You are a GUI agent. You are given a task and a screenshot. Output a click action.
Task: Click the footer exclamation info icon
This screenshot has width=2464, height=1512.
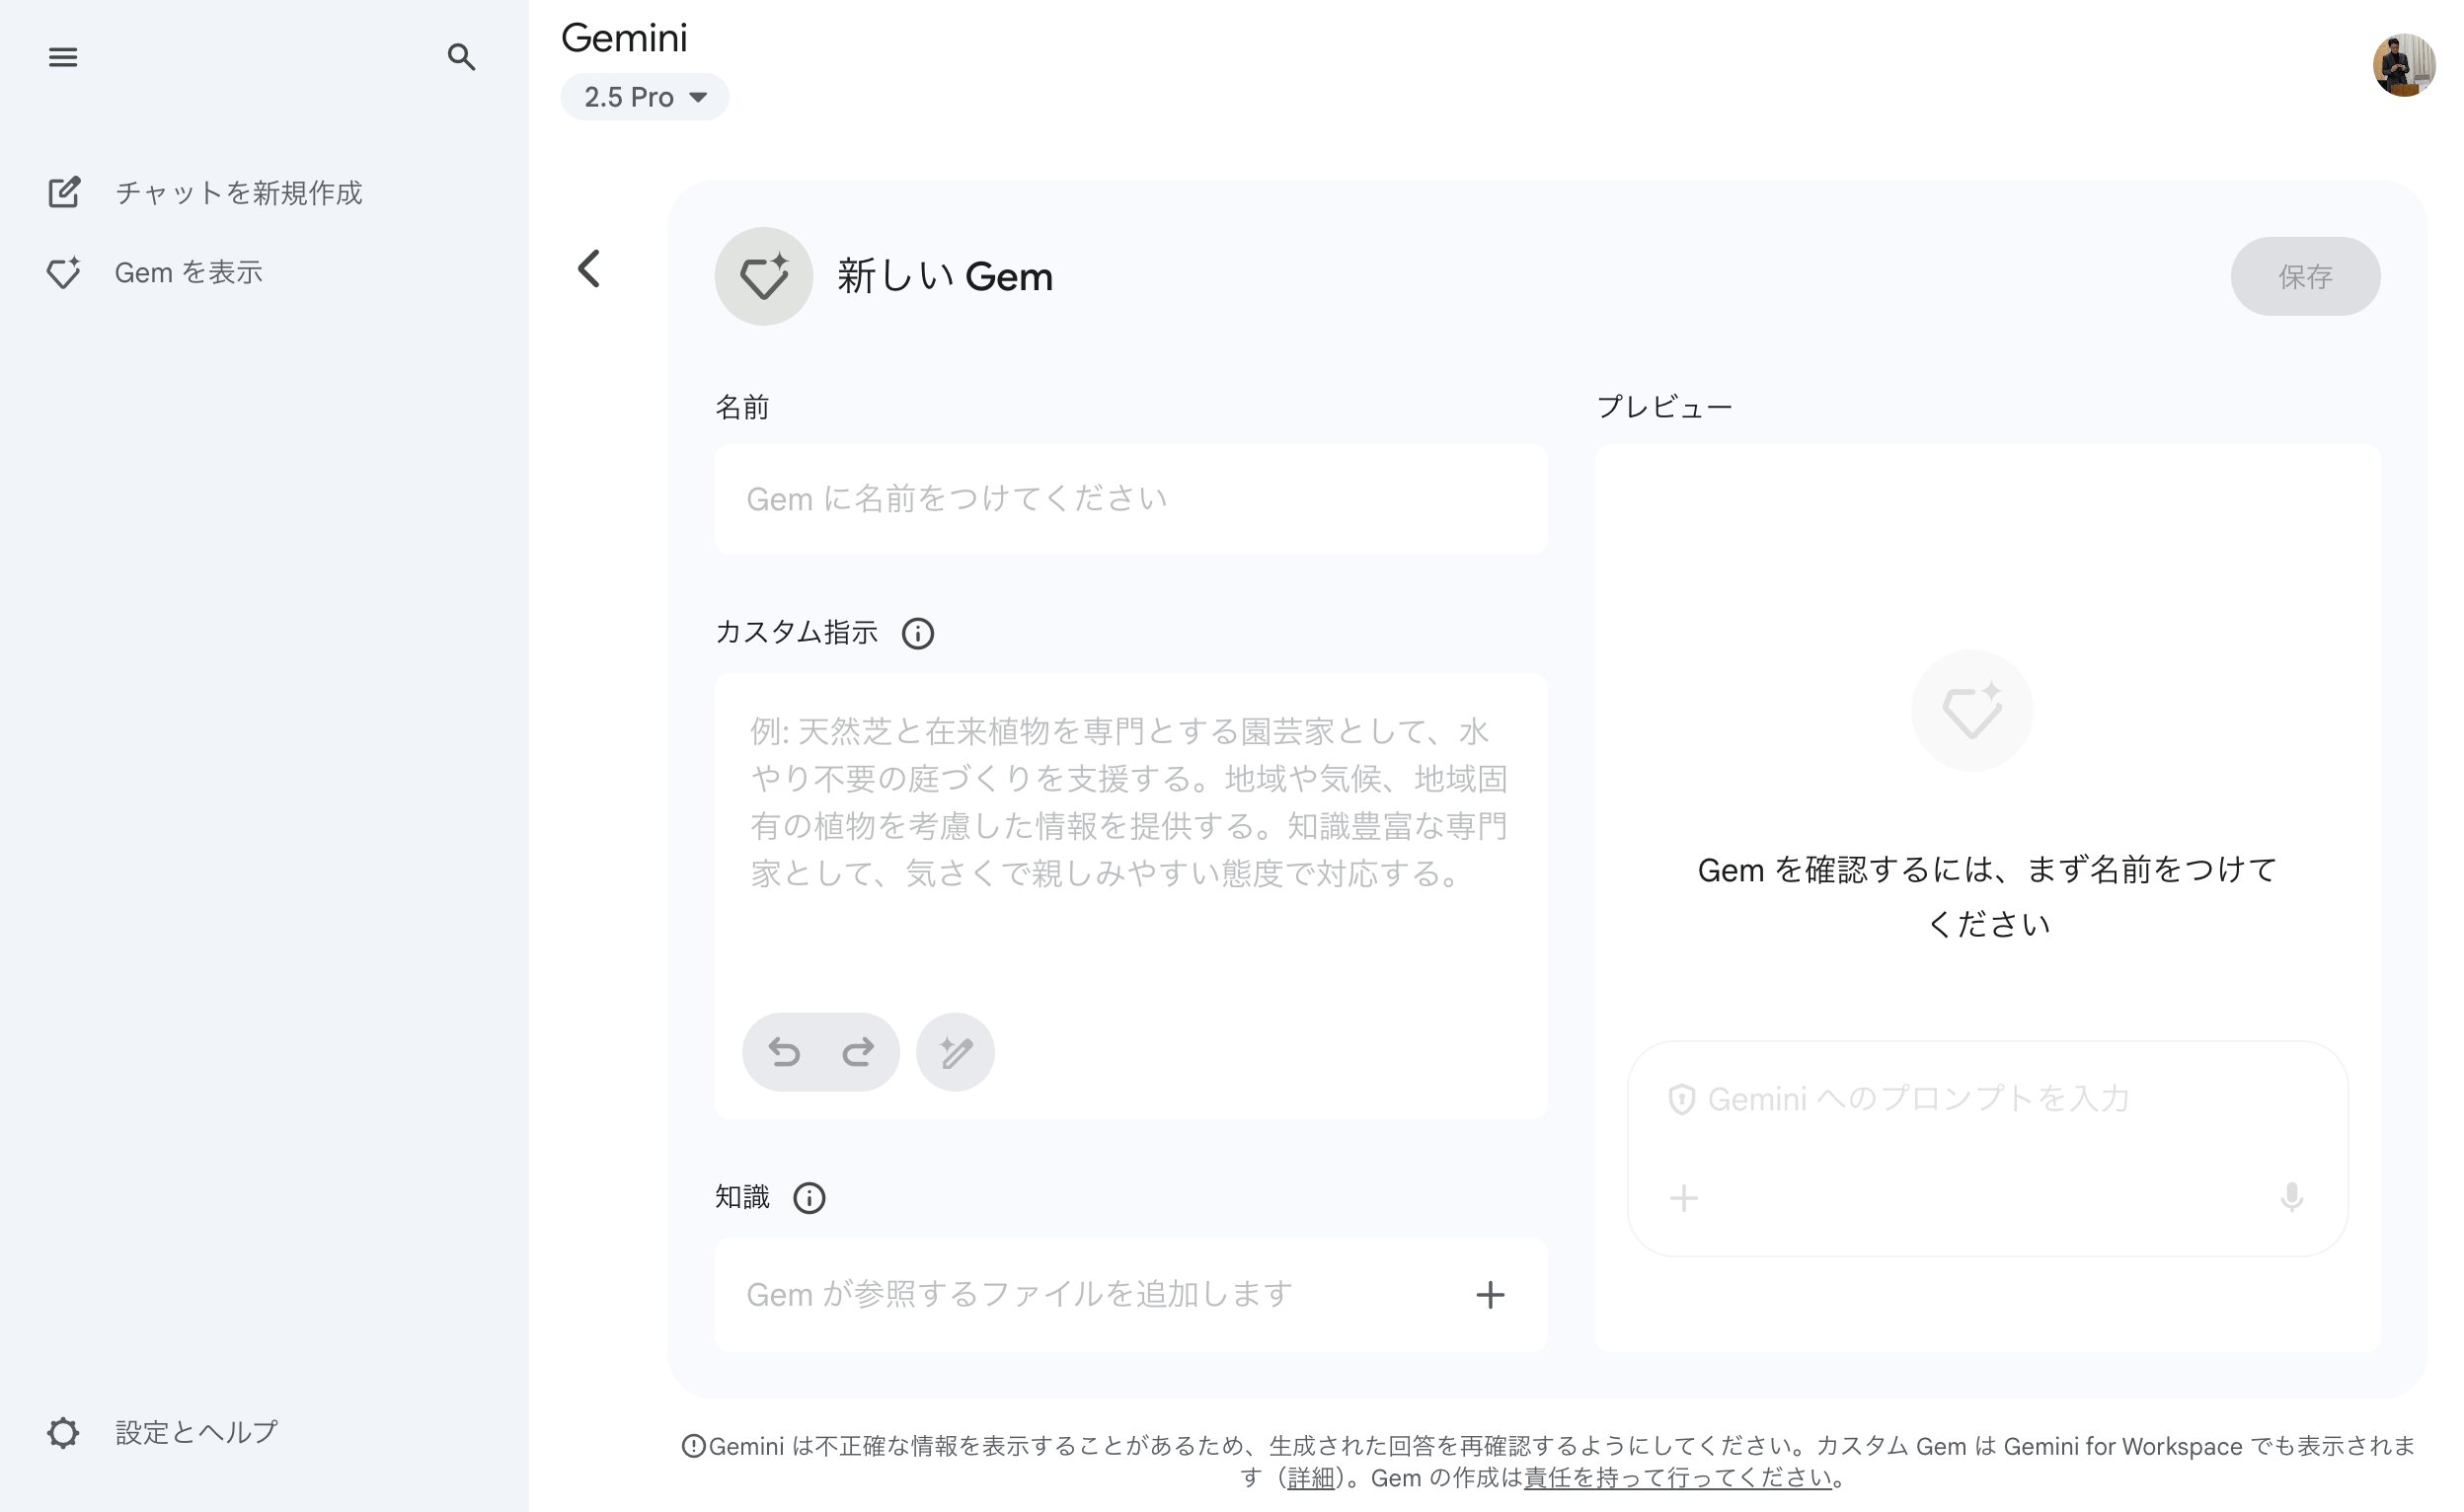tap(694, 1446)
